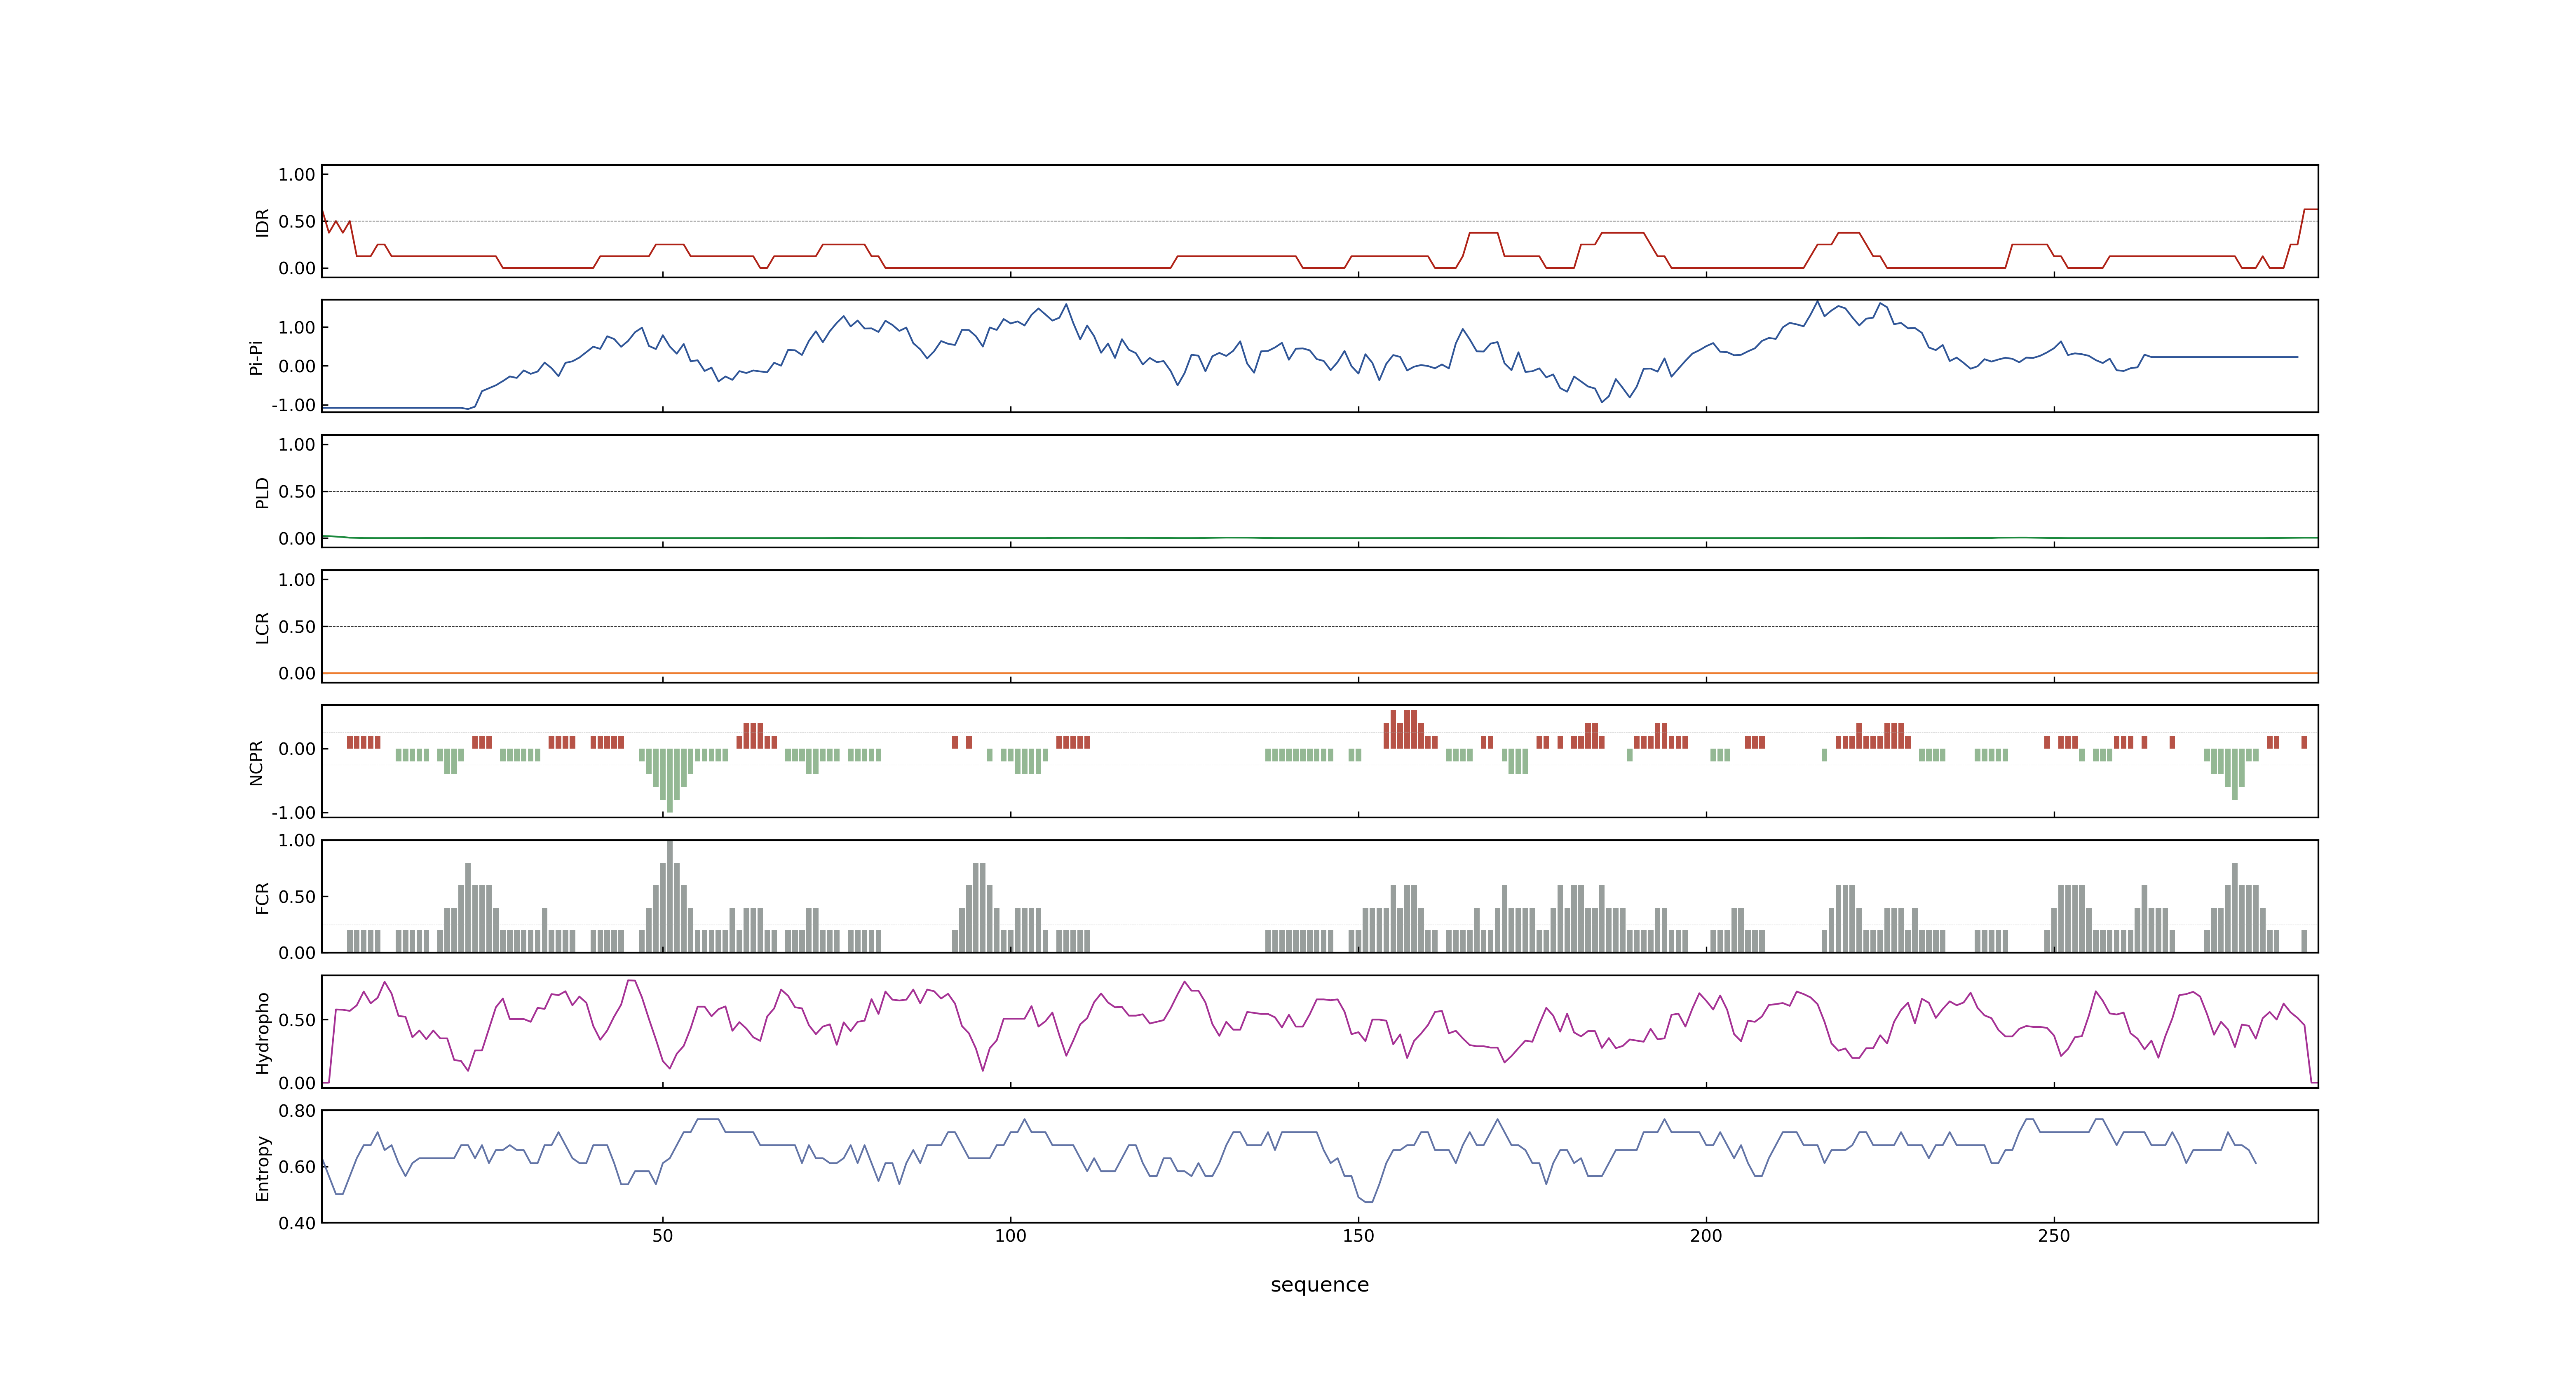
Task: Click the Pi-Pi axis label
Action: [256, 357]
